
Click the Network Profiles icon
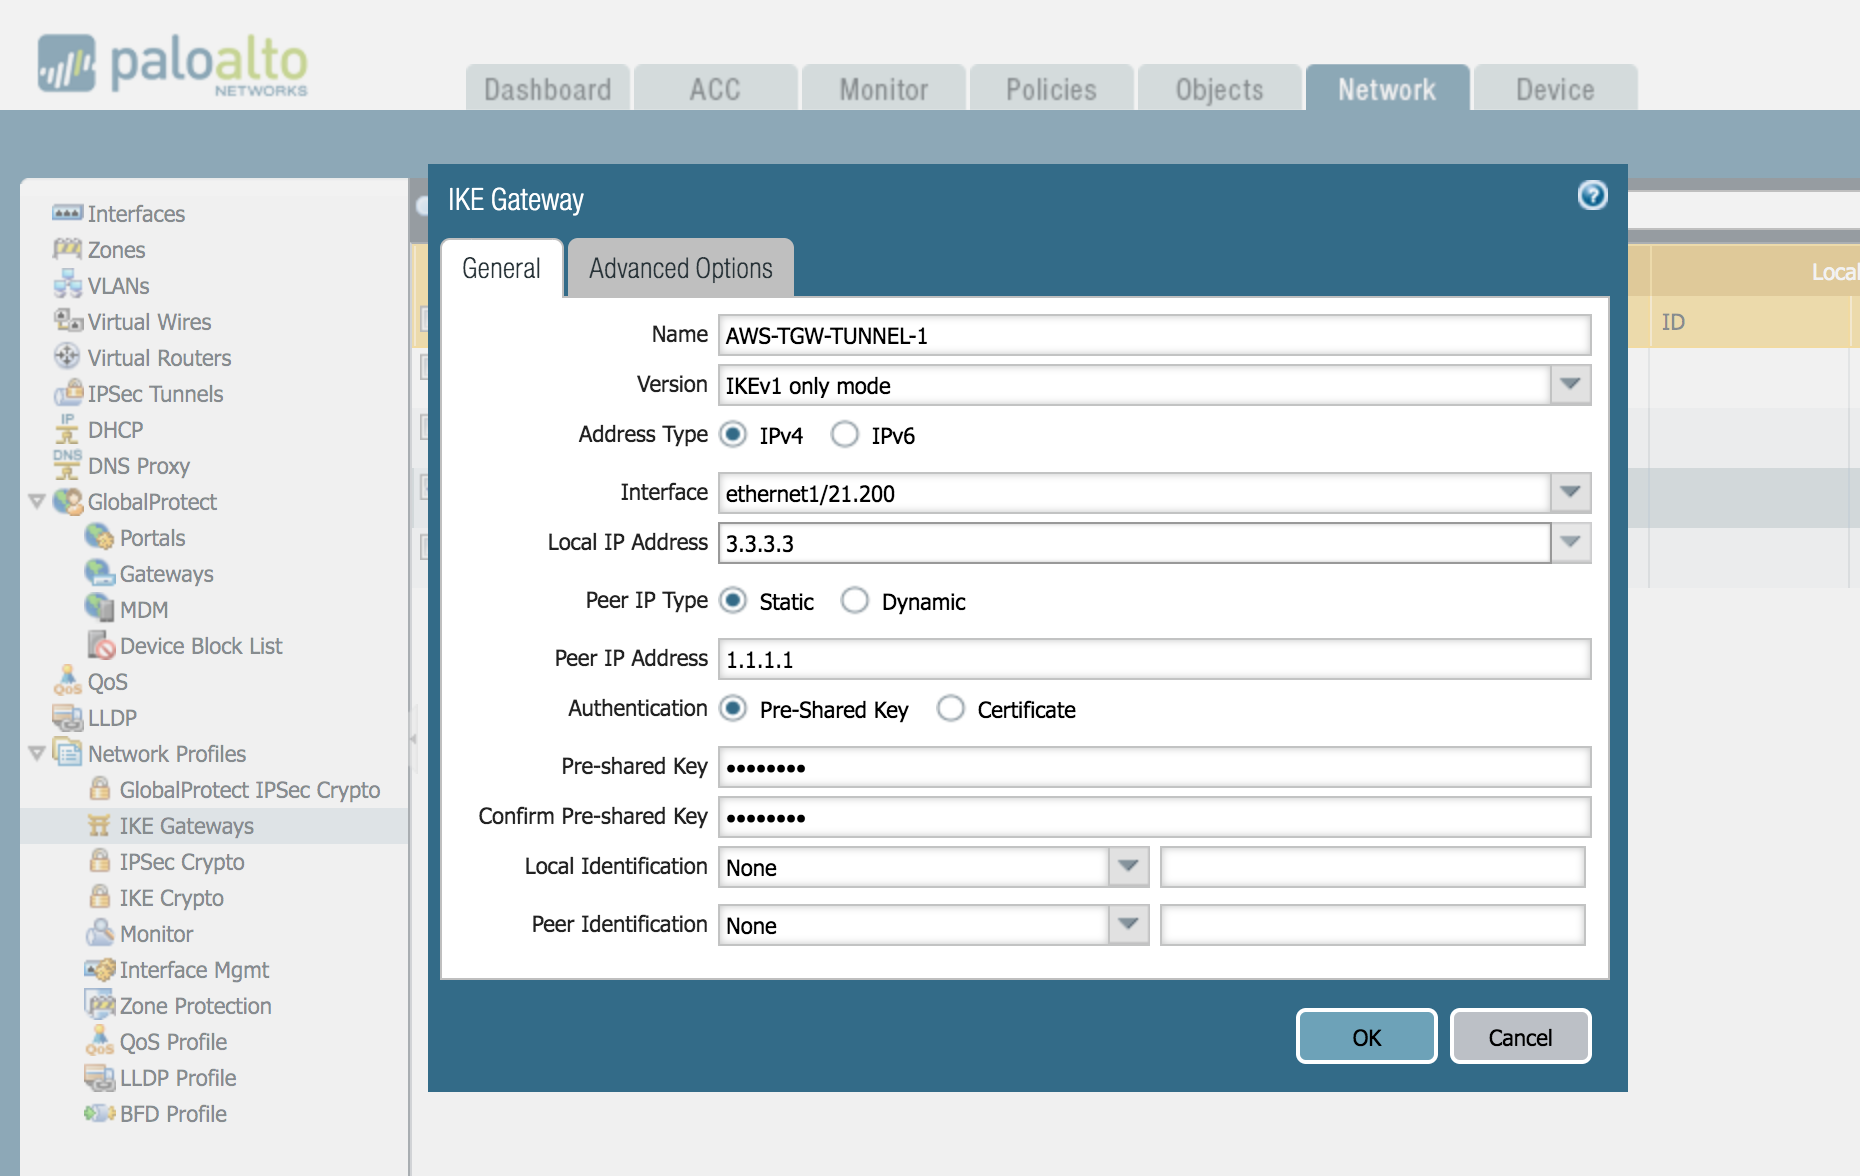67,753
